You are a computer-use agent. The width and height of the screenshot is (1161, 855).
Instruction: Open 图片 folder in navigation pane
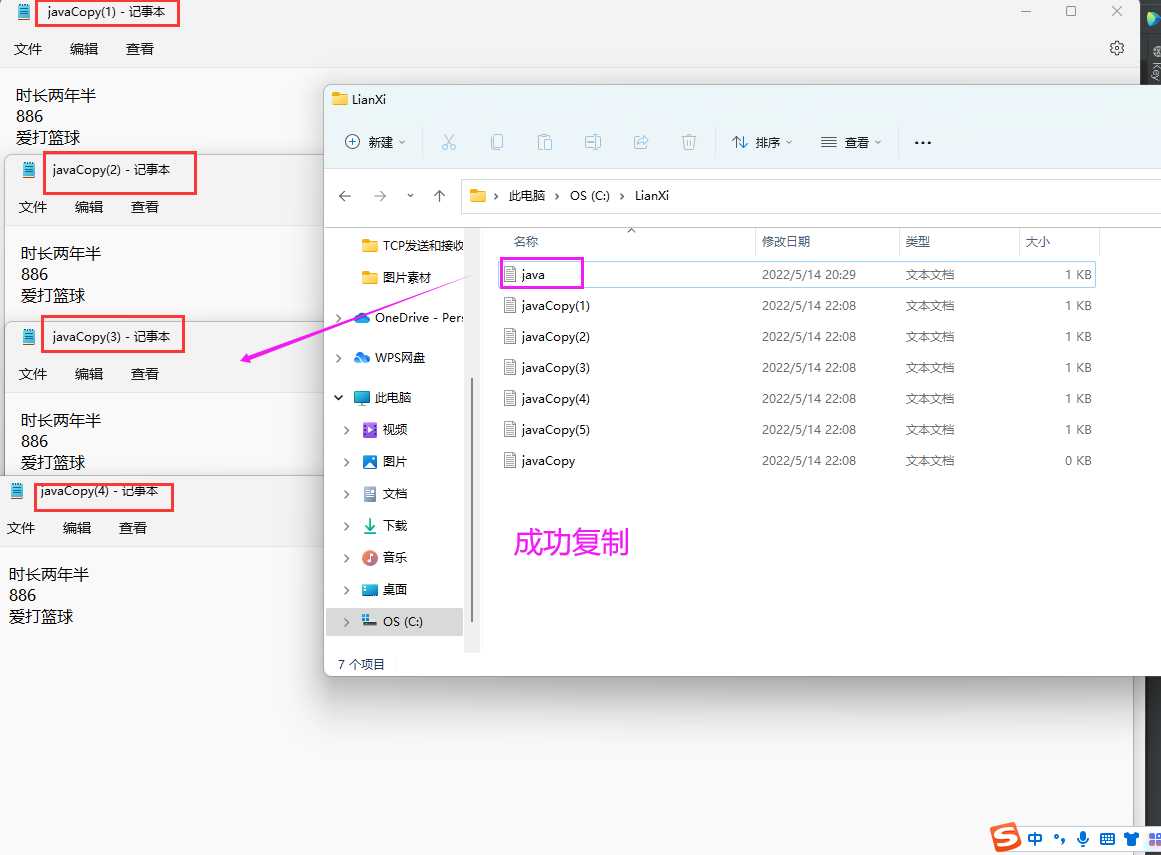385,462
